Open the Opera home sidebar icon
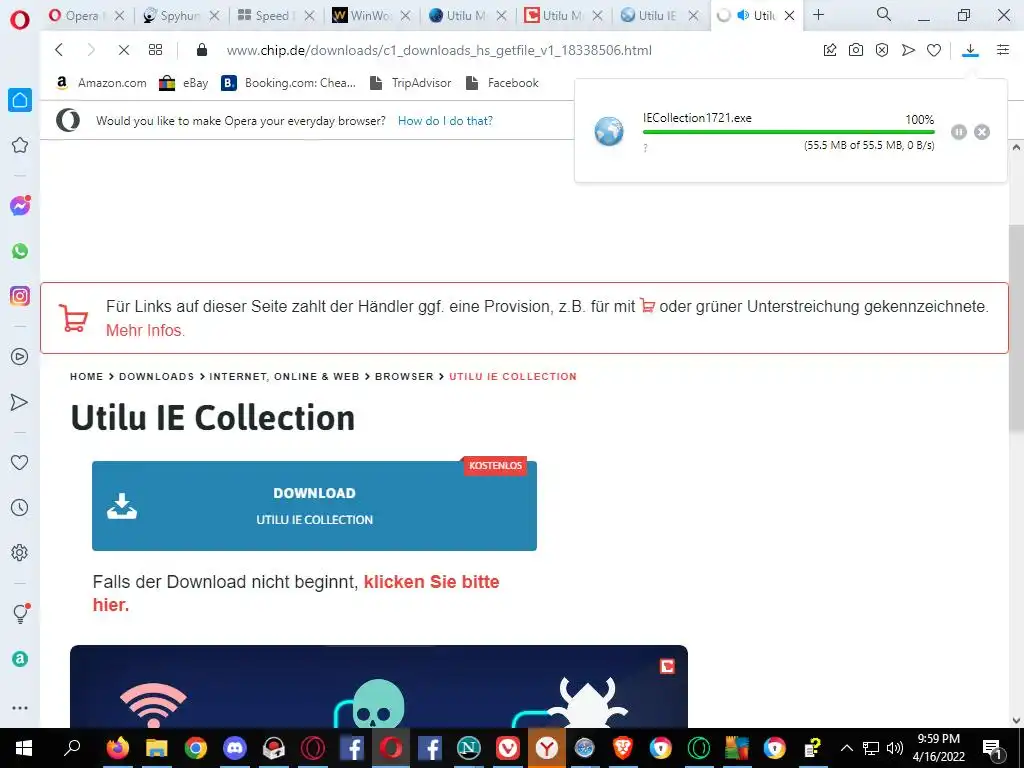The width and height of the screenshot is (1024, 768). (x=20, y=100)
